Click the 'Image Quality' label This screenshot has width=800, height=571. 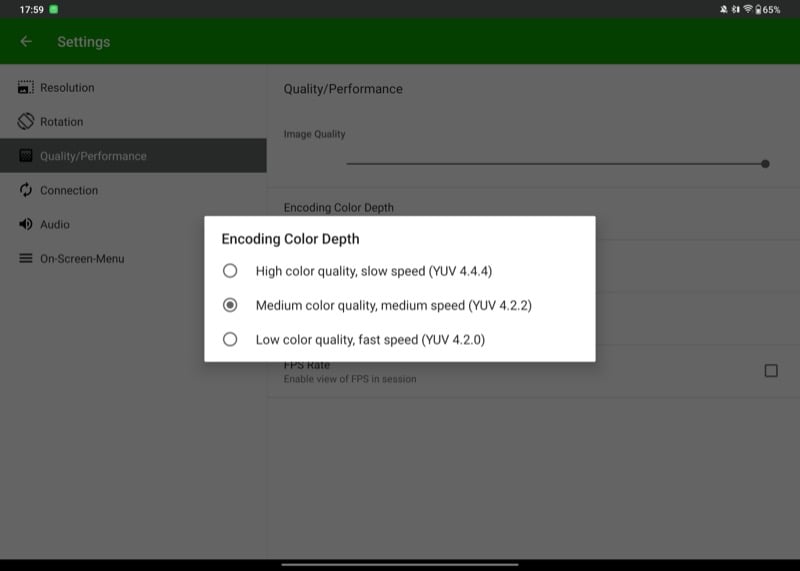point(314,134)
